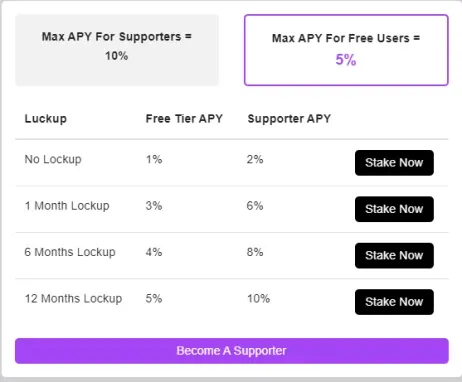Click the purple 5% value
Screen dimensions: 462x382
click(346, 60)
